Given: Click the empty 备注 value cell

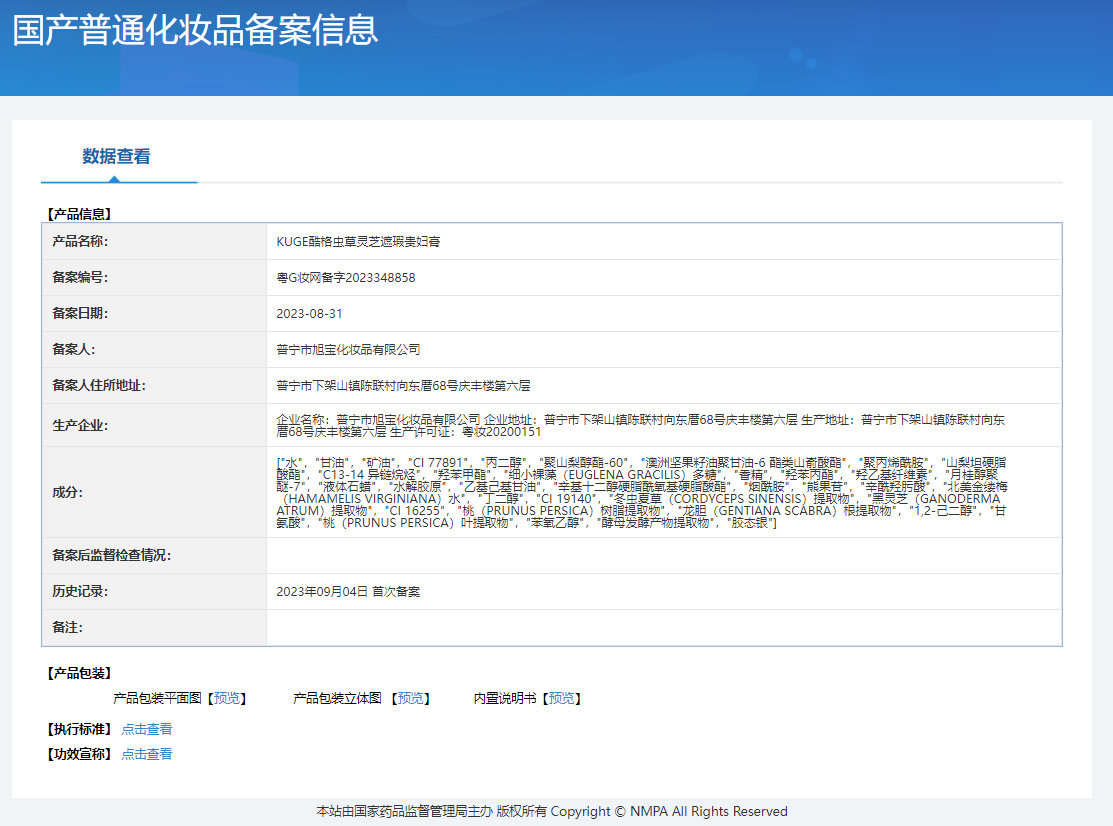Looking at the screenshot, I should pyautogui.click(x=663, y=628).
